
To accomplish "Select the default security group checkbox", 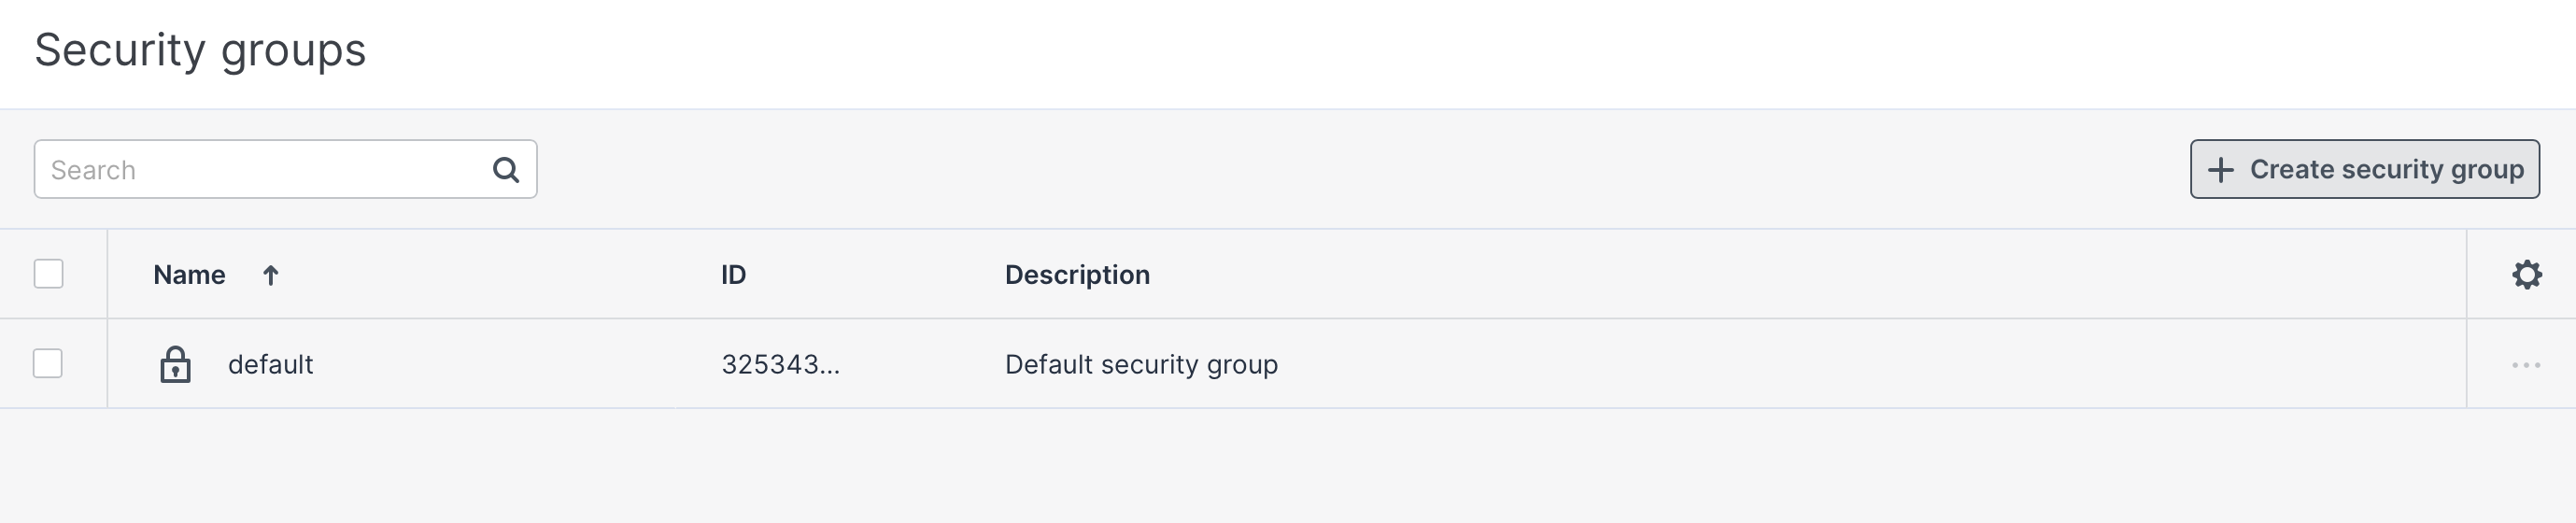I will (x=48, y=364).
